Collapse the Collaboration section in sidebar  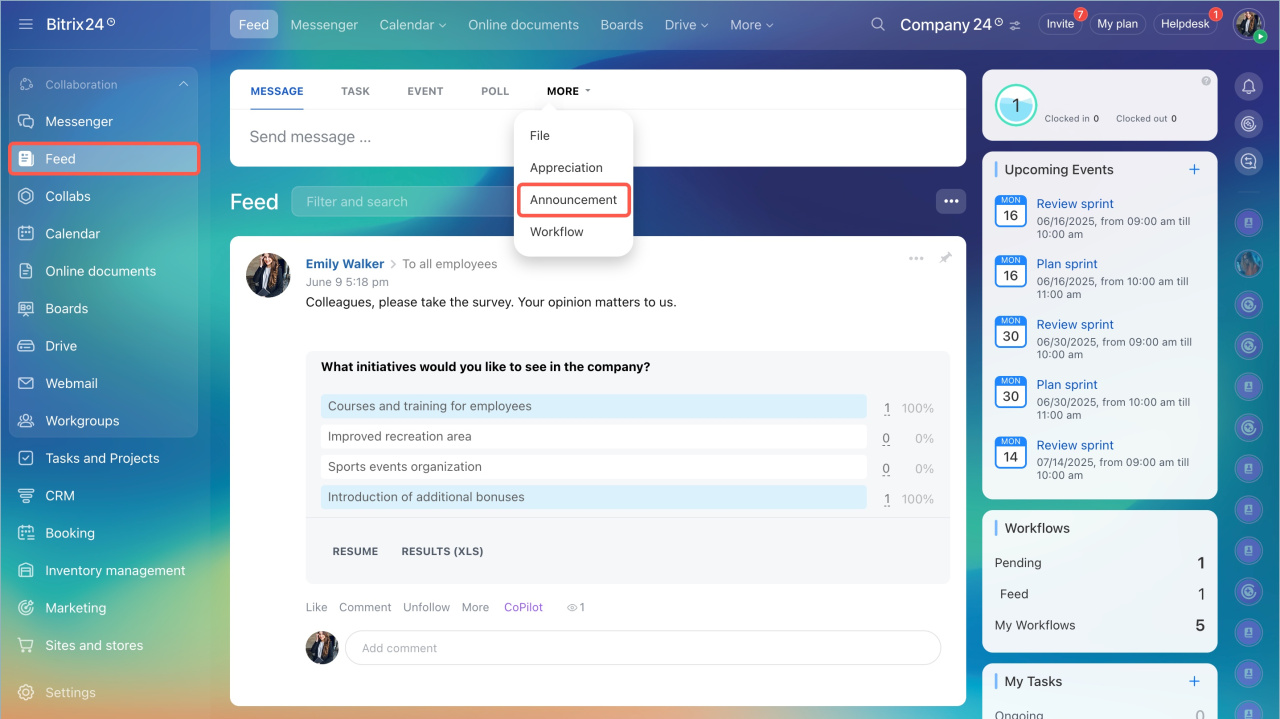[x=183, y=85]
